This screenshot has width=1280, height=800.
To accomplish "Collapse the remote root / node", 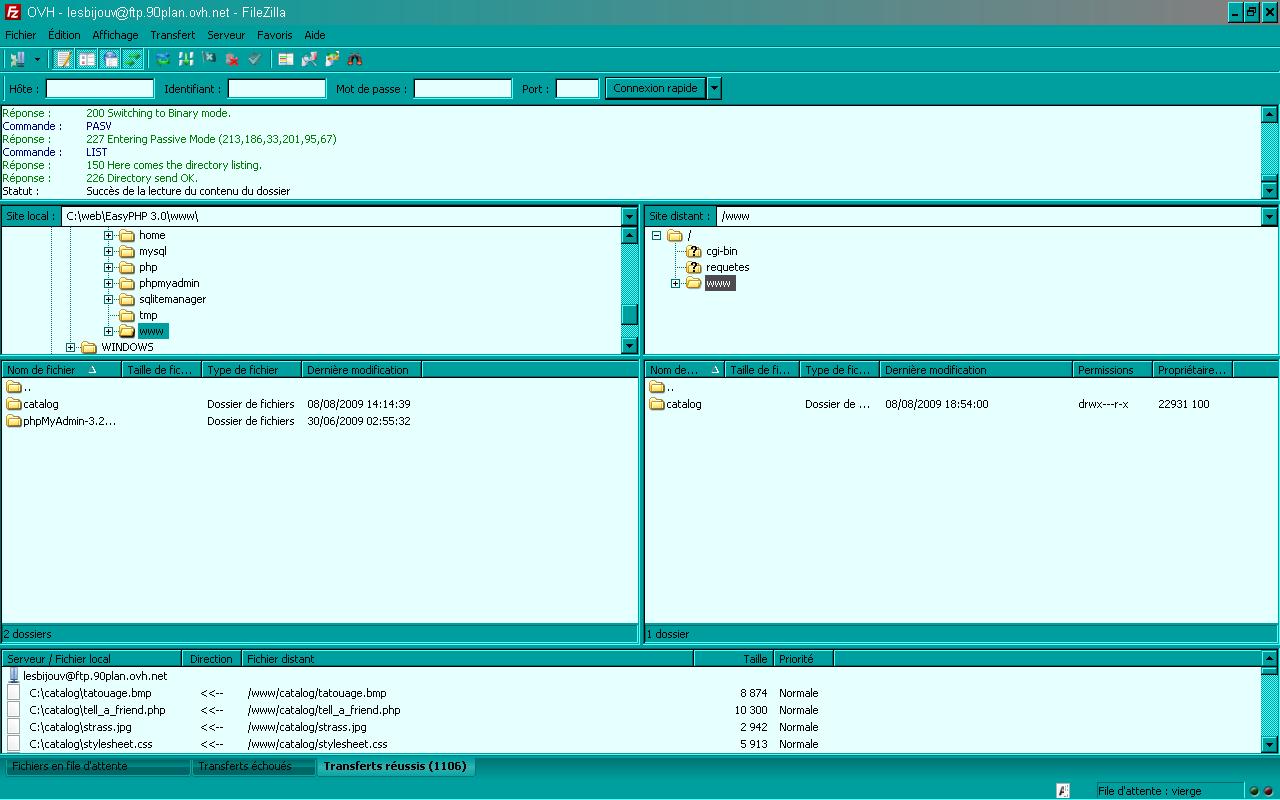I will click(656, 236).
